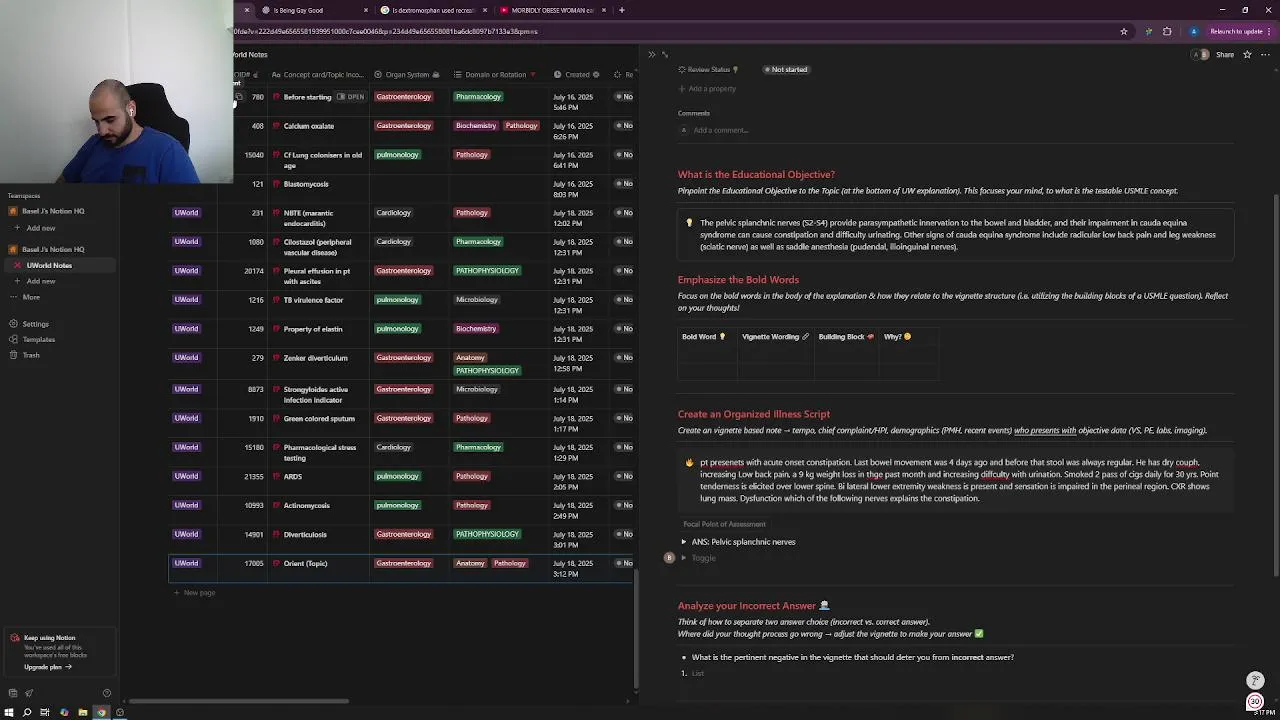Open the 'Diverticulosis' row

[305, 535]
